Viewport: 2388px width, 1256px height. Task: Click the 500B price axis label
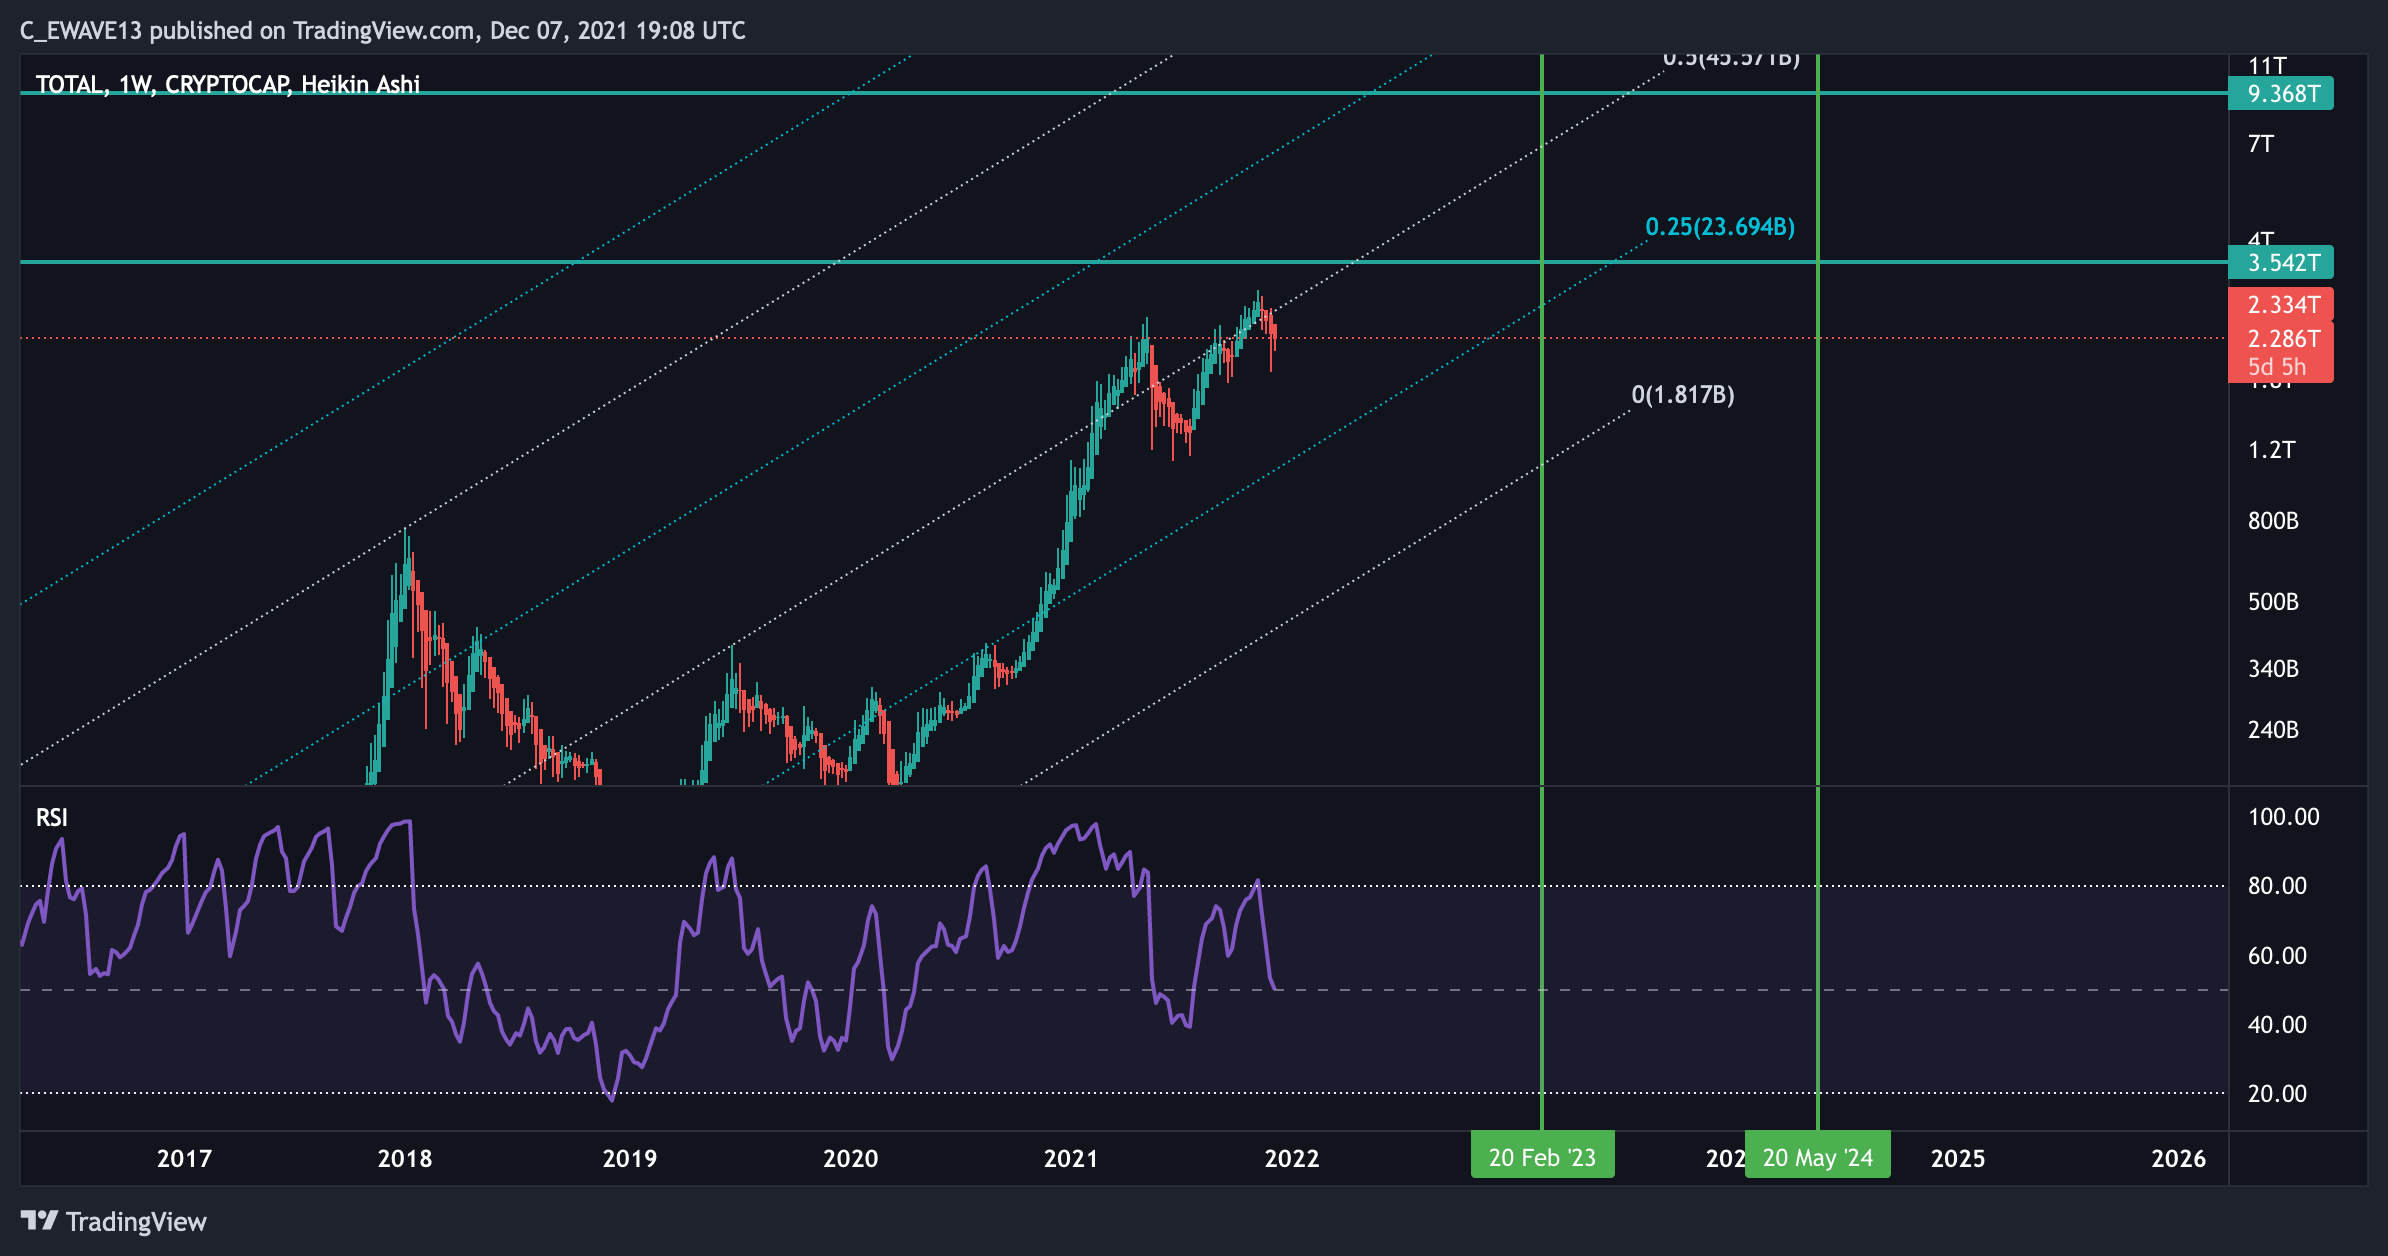coord(2274,602)
